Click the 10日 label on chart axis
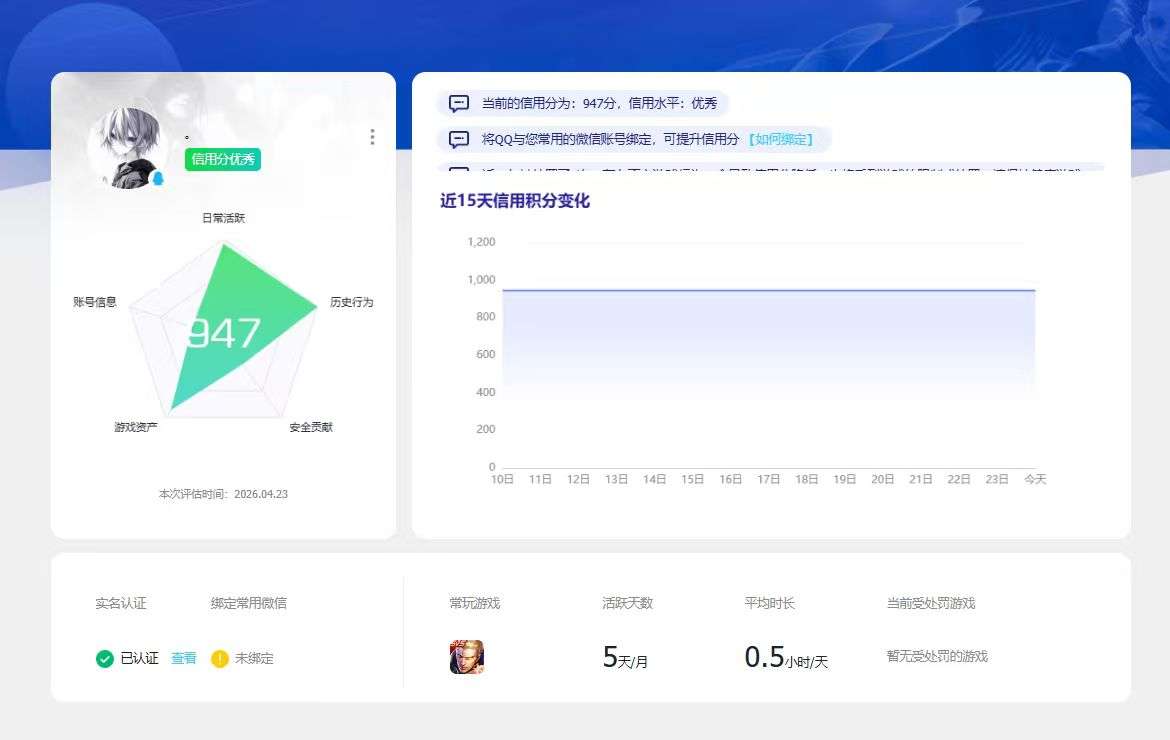This screenshot has height=740, width=1170. tap(502, 479)
